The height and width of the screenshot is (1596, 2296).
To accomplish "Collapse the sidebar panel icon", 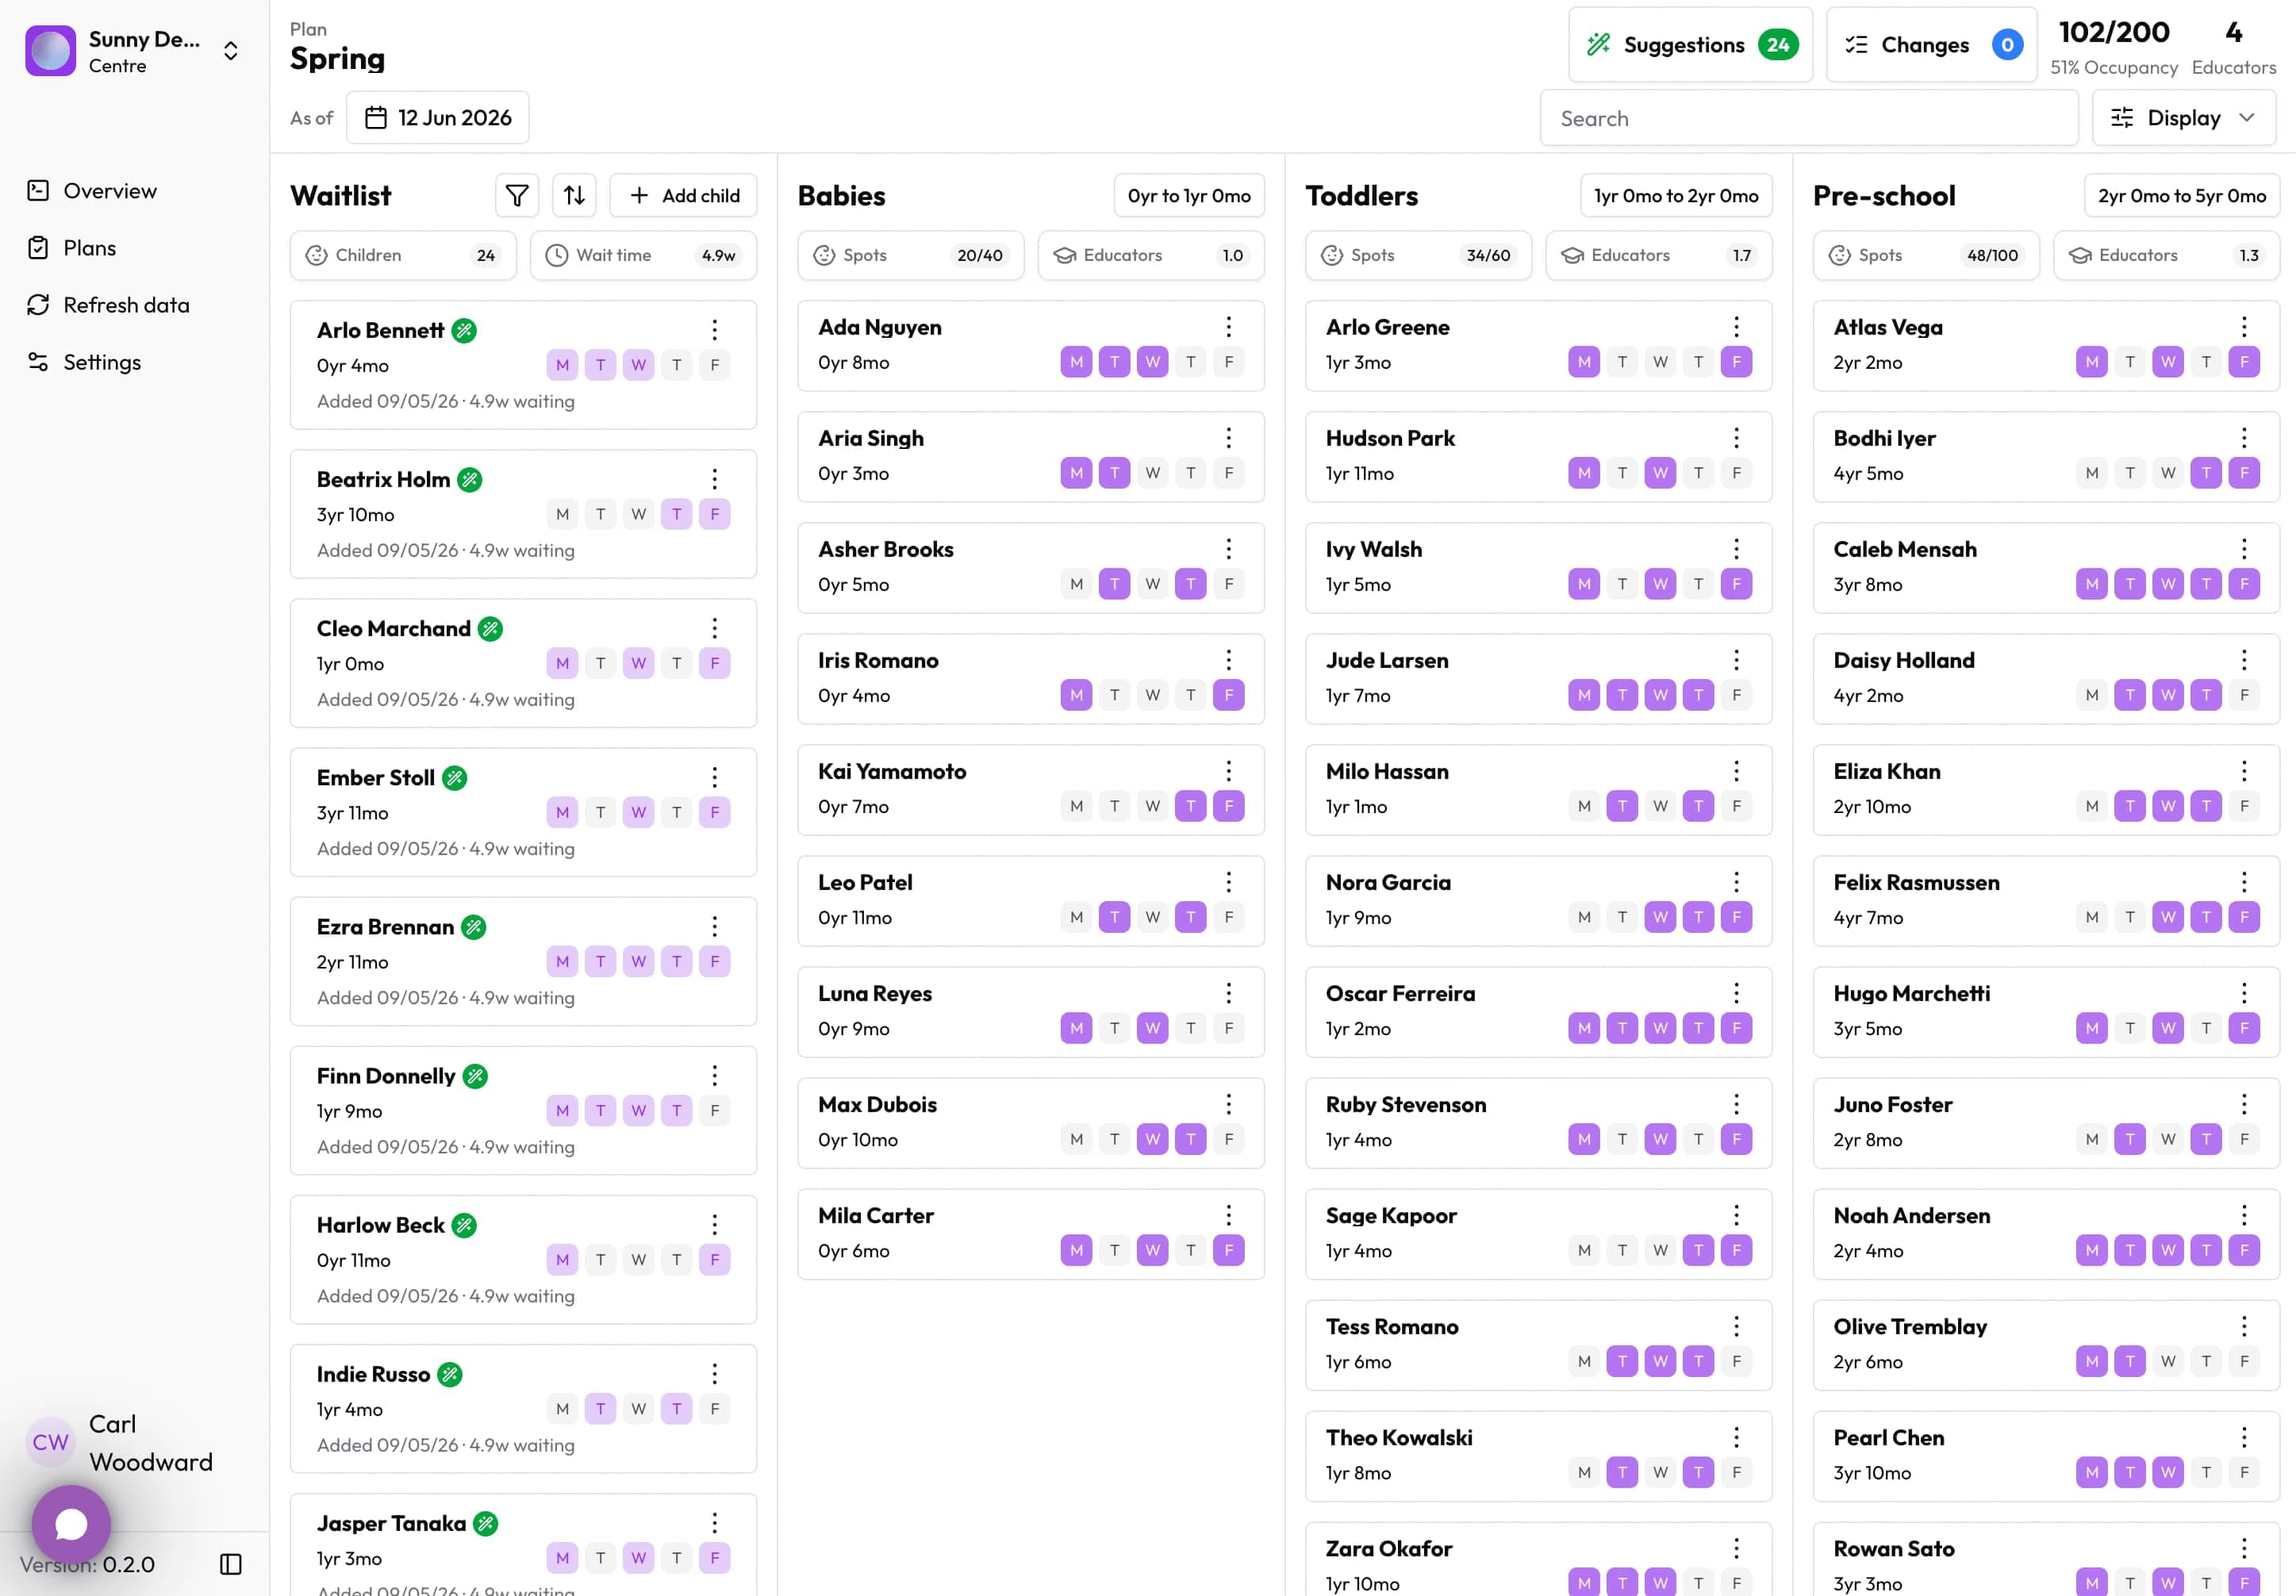I will [x=231, y=1564].
